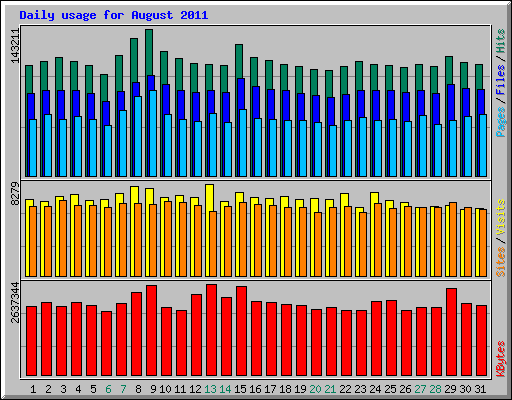This screenshot has width=512, height=400.
Task: Click day 30 on the x-axis
Action: pyautogui.click(x=465, y=389)
